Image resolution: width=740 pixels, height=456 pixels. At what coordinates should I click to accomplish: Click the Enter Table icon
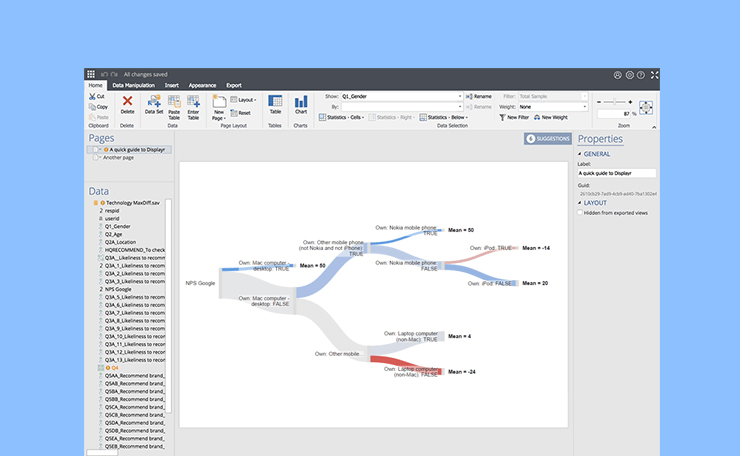point(193,102)
